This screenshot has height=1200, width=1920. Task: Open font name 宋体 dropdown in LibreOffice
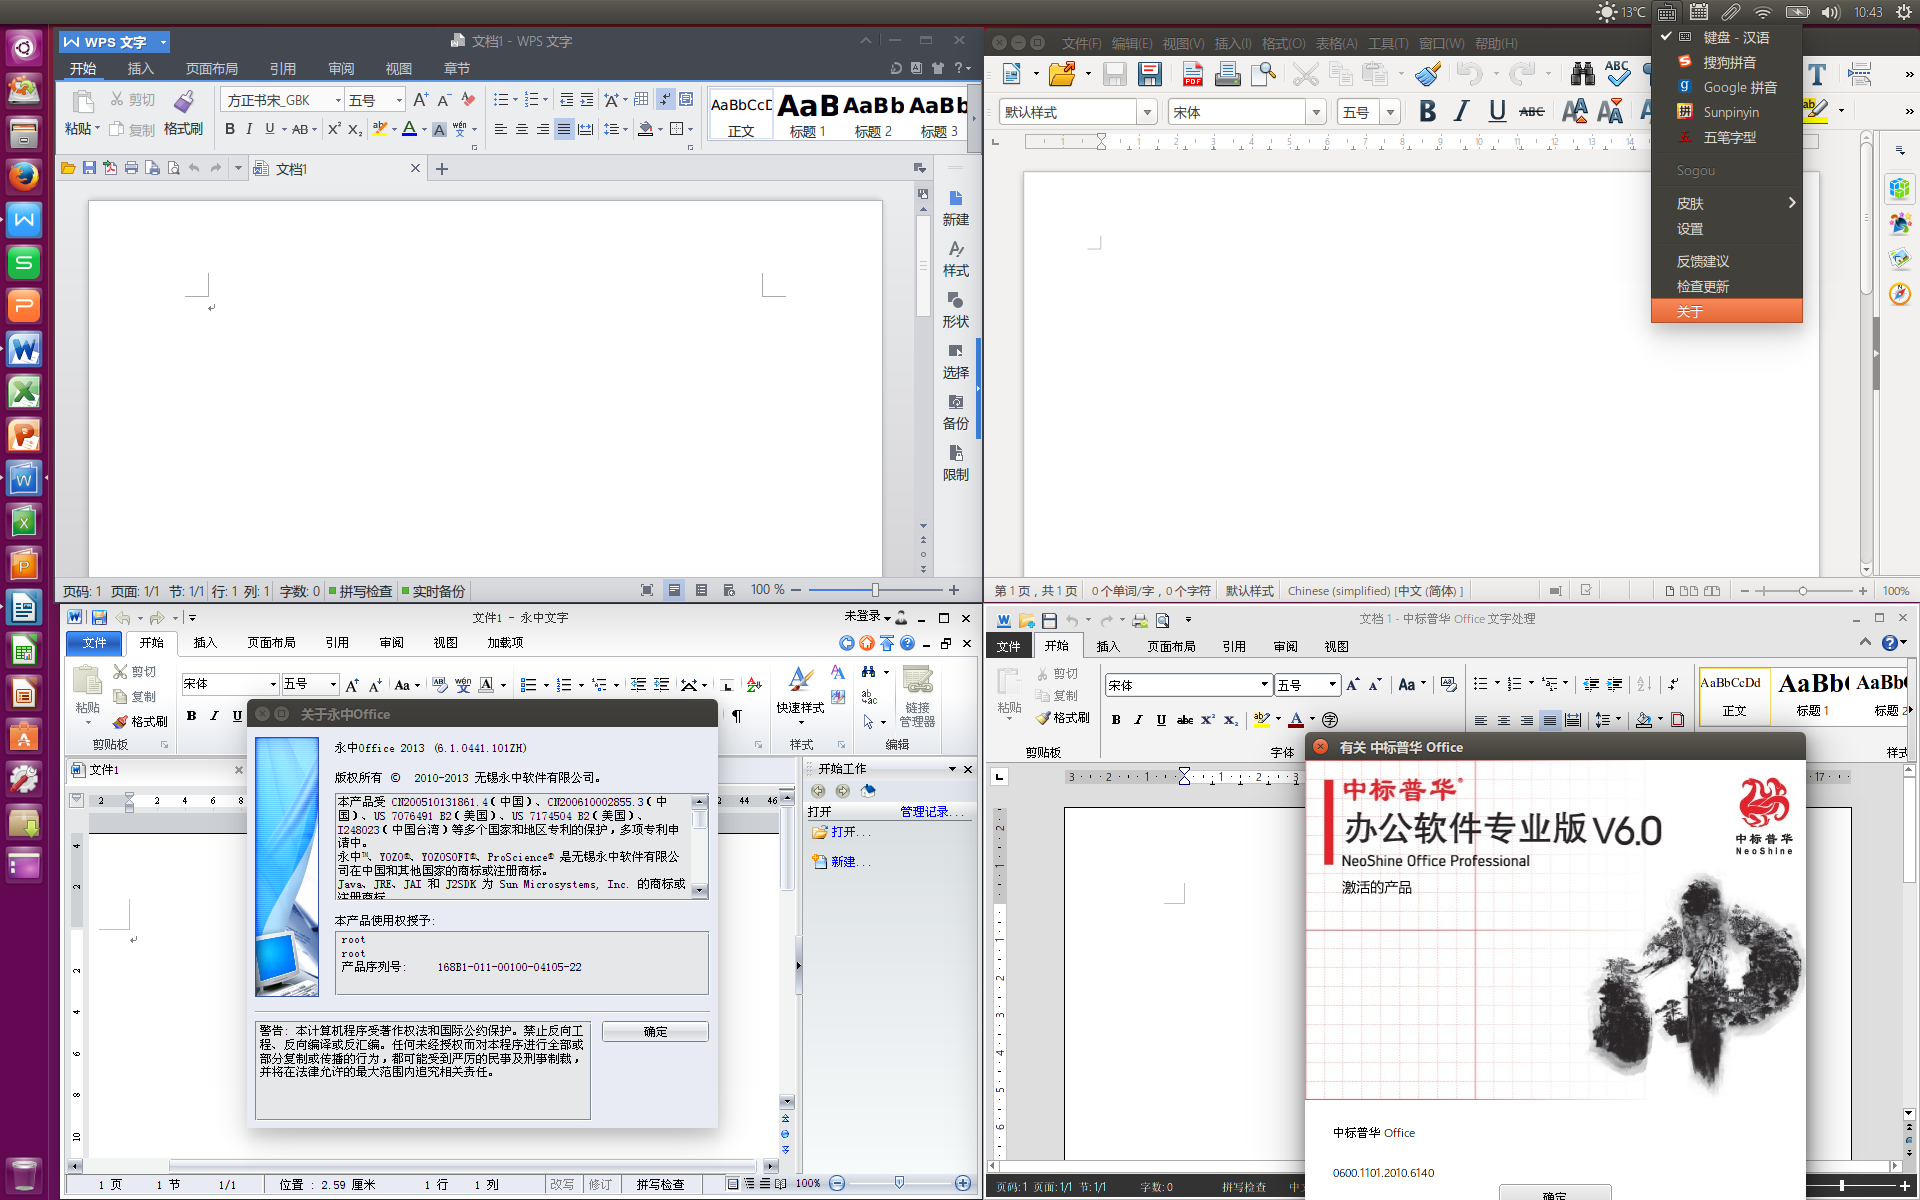pos(1316,112)
